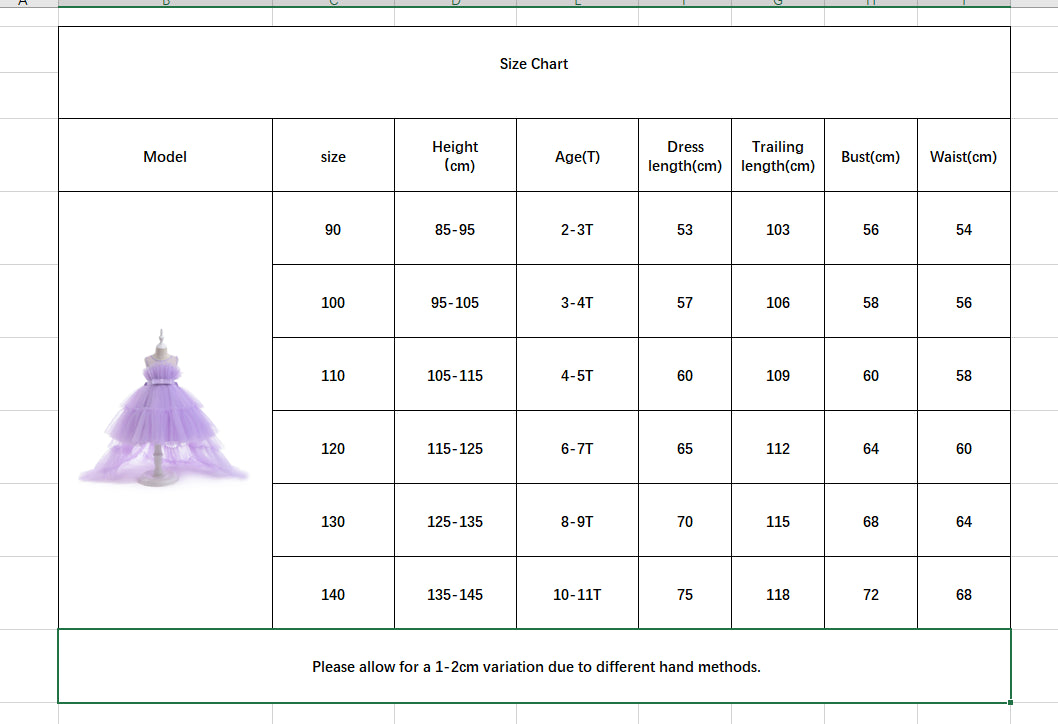Select the Trailing length(cm) header cell
The image size is (1058, 724).
pyautogui.click(x=778, y=156)
